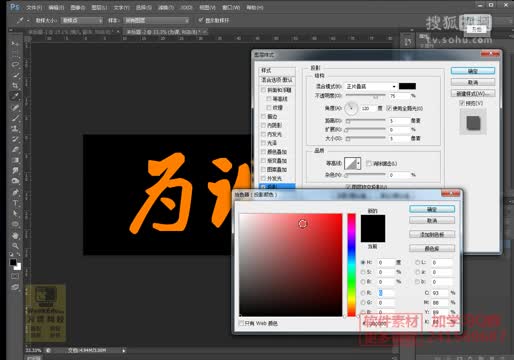Click the shadow color swatch beside blend mode
The height and width of the screenshot is (360, 514).
click(407, 86)
